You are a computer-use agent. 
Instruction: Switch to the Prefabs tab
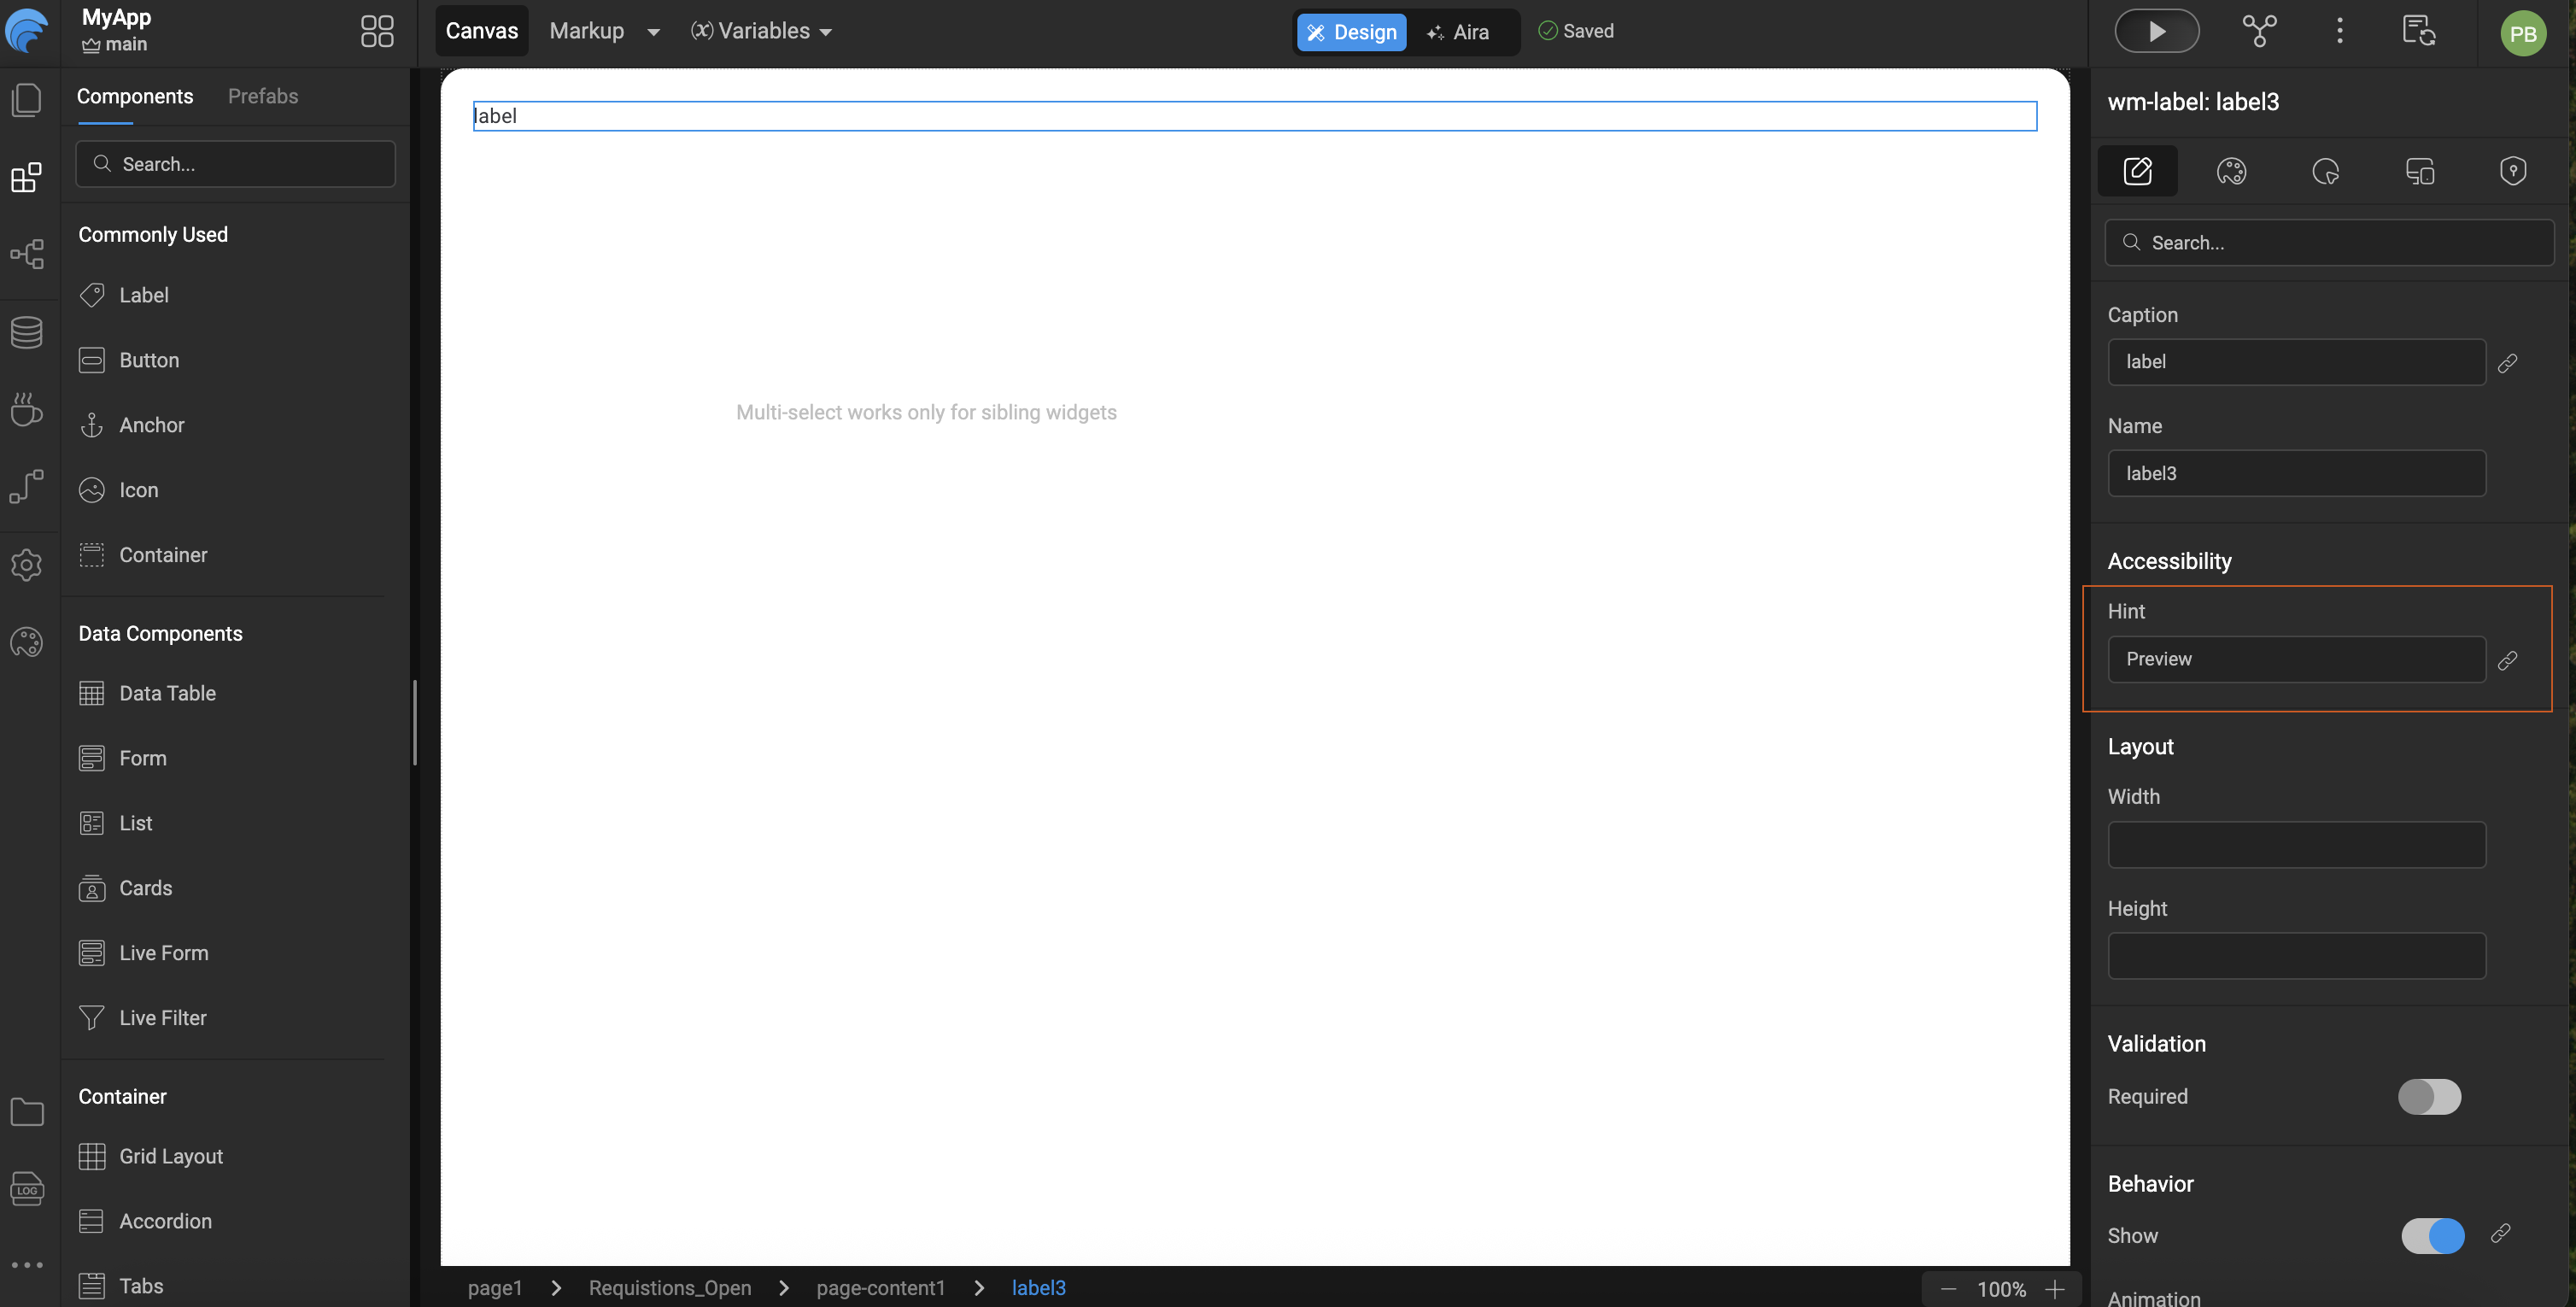(x=263, y=96)
